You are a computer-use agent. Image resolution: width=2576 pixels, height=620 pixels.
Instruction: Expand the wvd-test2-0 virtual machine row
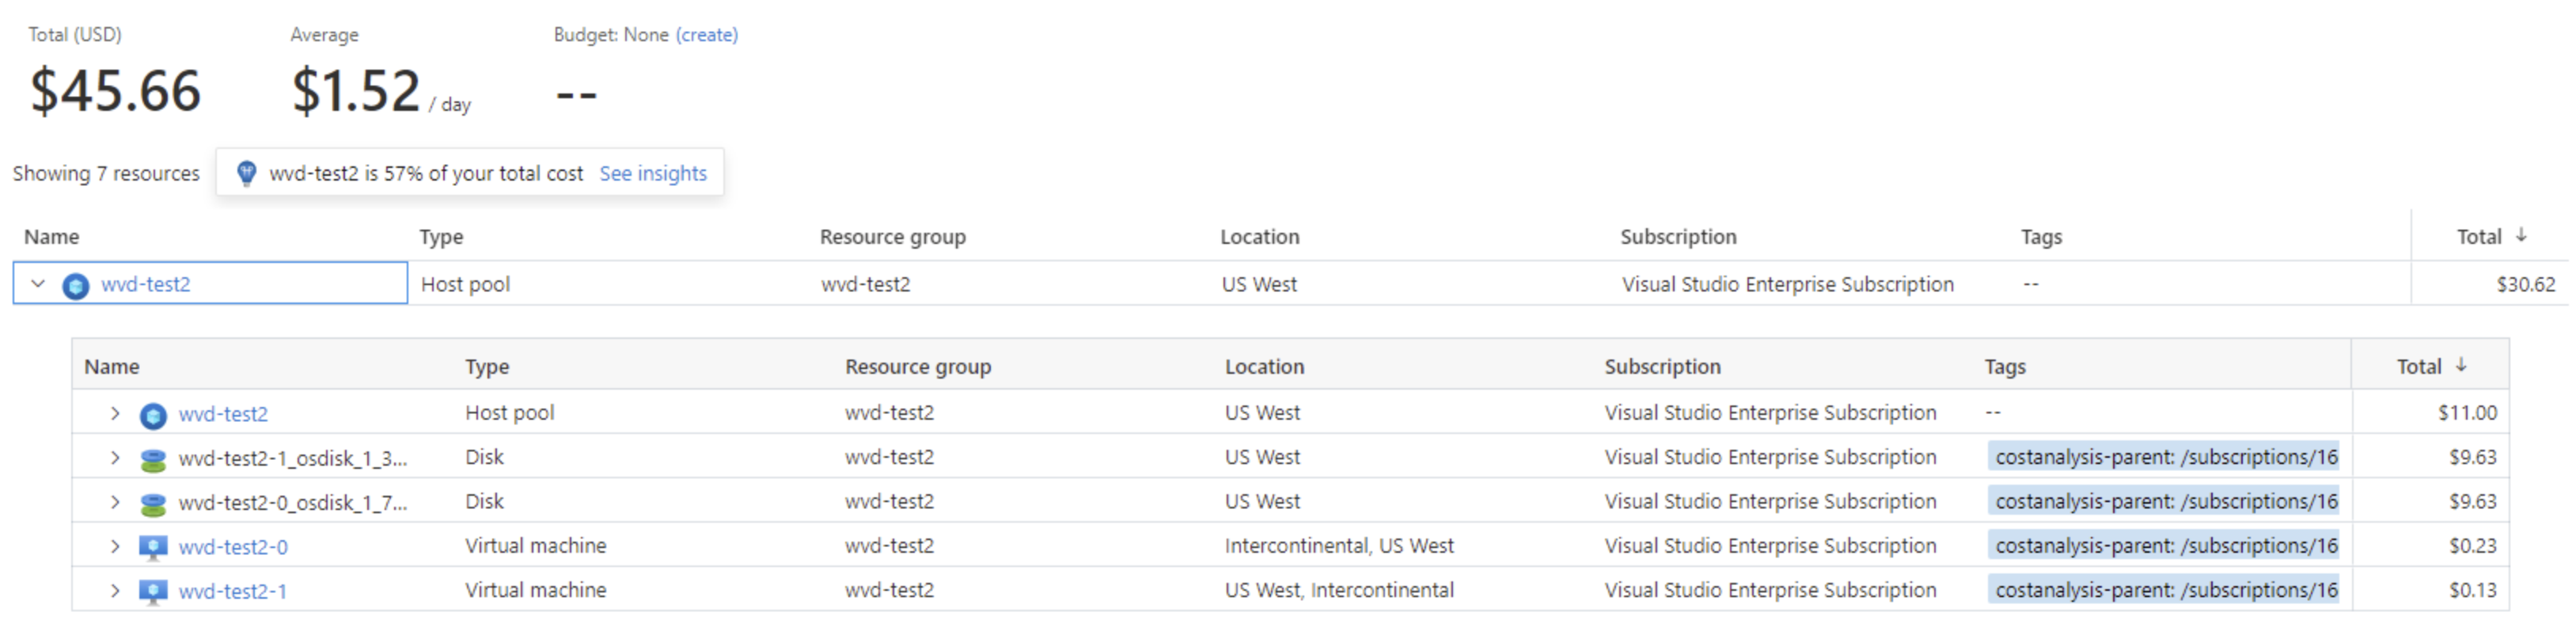[x=115, y=546]
